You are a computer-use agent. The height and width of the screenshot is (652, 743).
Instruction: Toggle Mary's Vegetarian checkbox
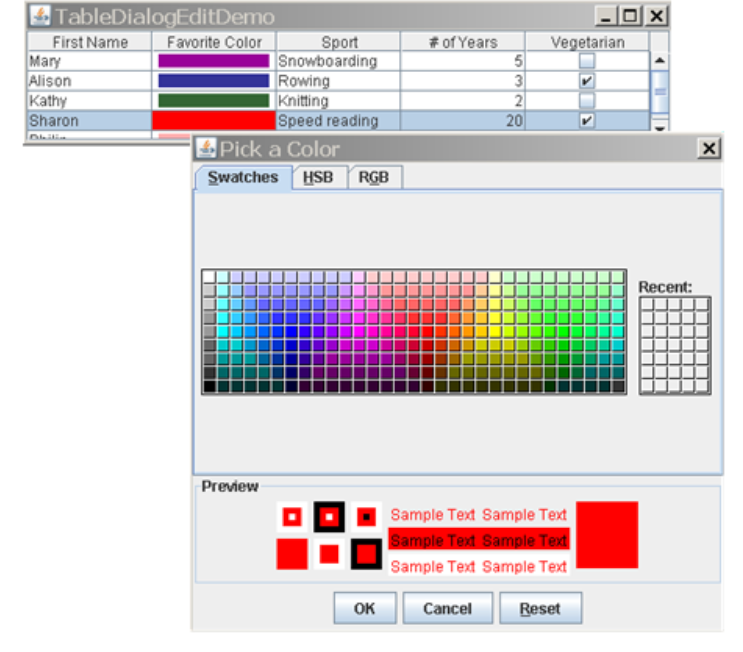pos(587,61)
